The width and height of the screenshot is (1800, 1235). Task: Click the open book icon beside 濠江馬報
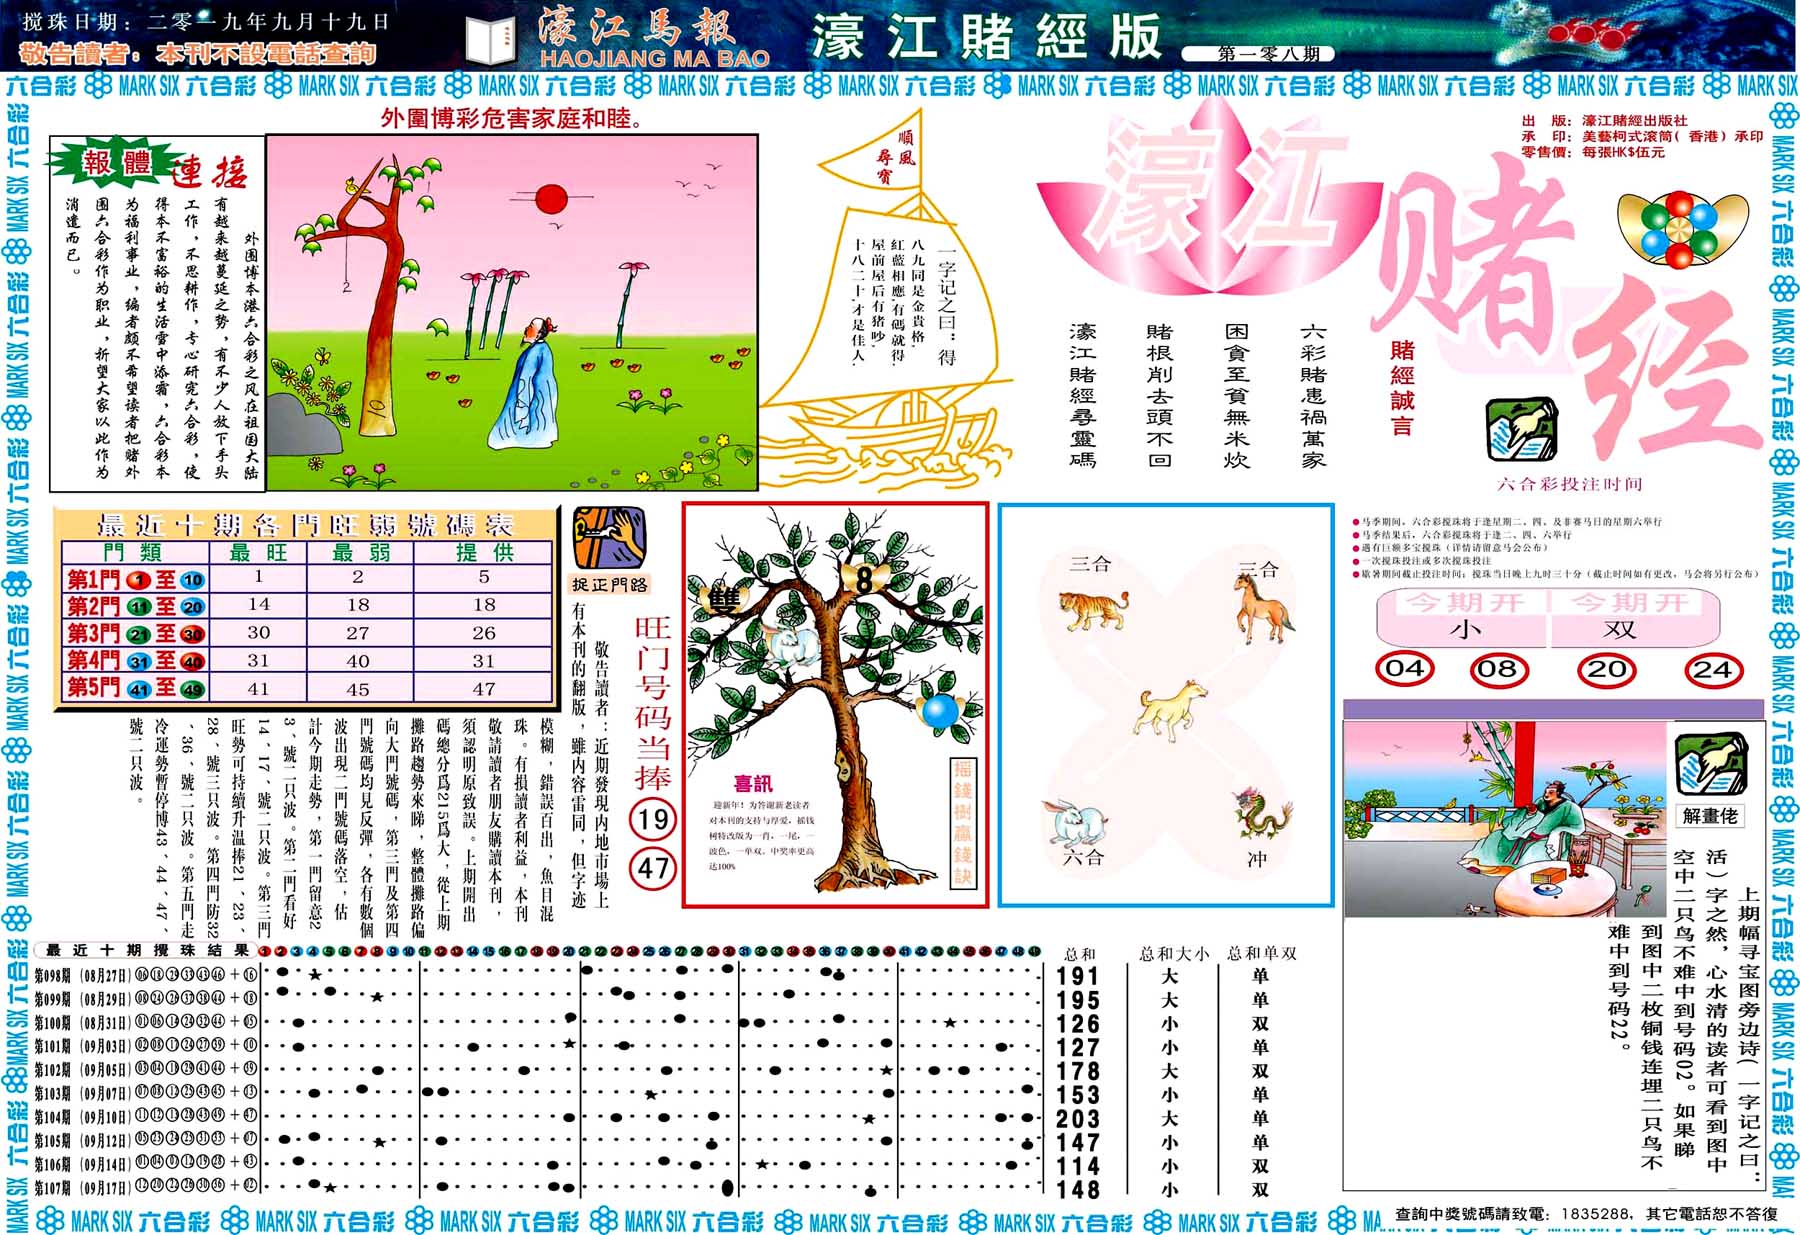coord(490,42)
